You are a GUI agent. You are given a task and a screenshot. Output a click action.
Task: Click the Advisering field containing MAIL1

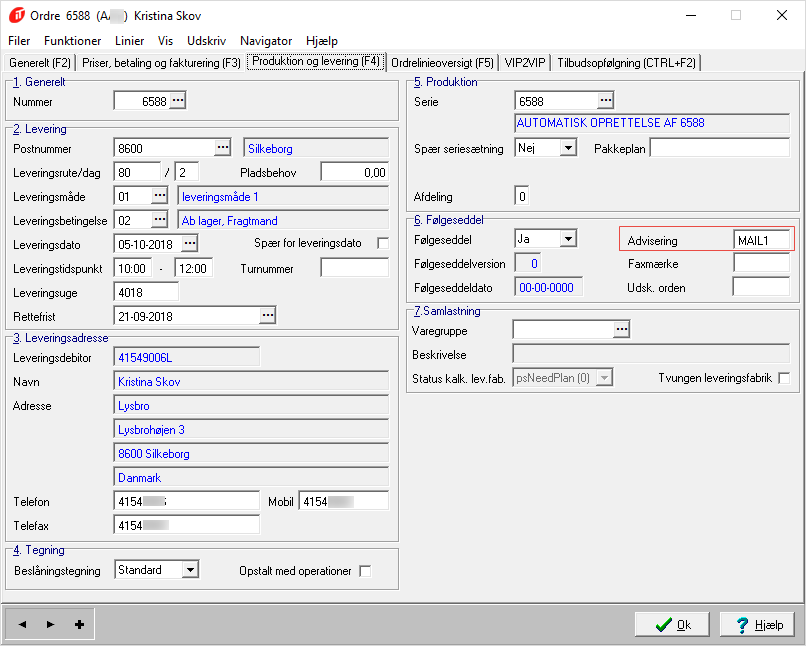point(761,240)
